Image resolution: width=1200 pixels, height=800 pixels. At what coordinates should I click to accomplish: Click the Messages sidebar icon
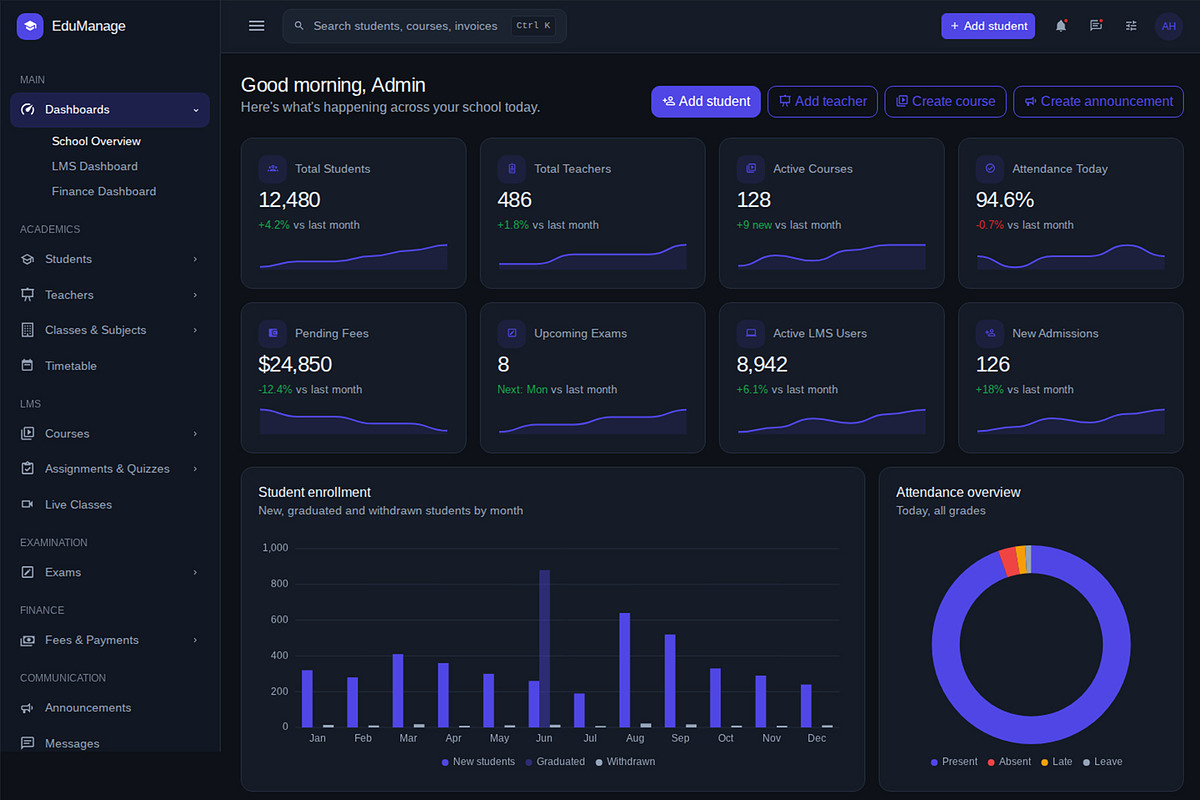coord(27,744)
